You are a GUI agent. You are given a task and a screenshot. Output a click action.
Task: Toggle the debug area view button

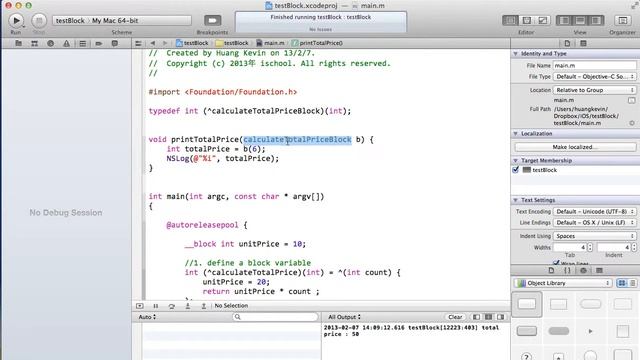pyautogui.click(x=580, y=20)
